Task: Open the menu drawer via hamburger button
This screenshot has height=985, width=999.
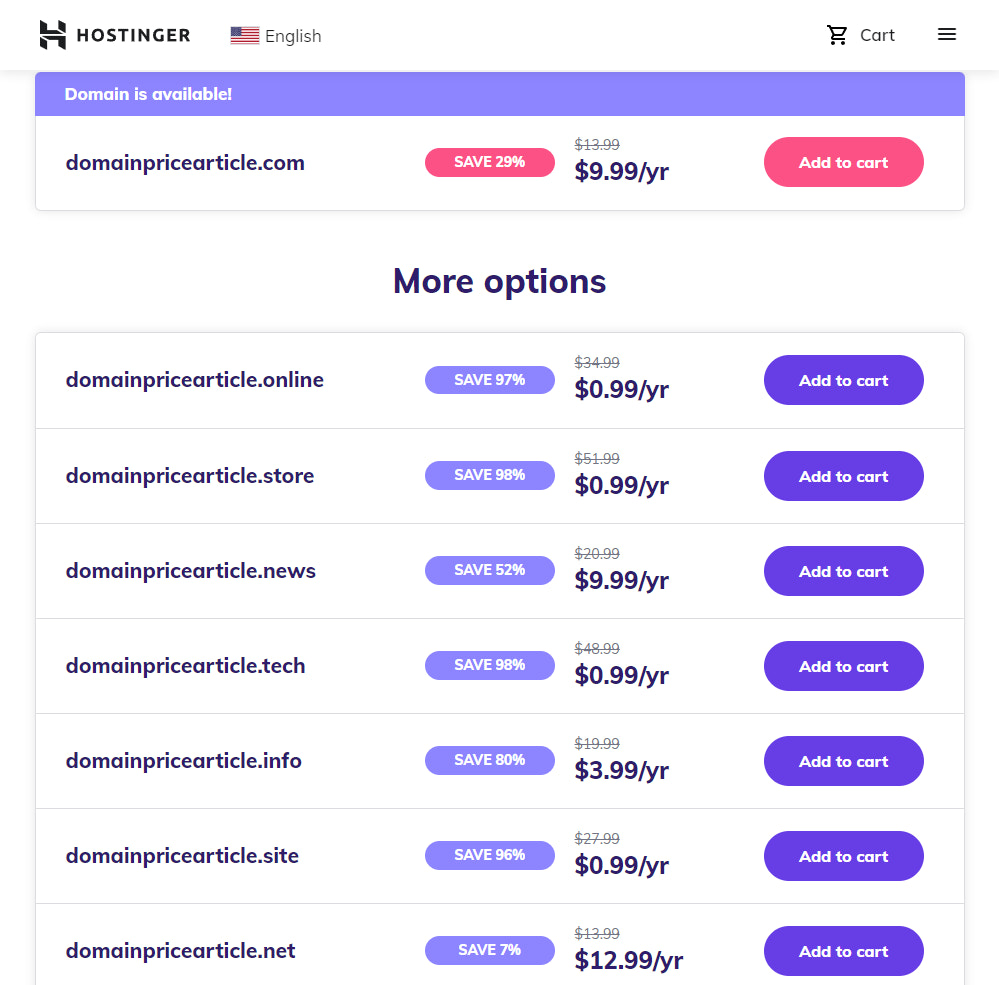Action: tap(946, 33)
